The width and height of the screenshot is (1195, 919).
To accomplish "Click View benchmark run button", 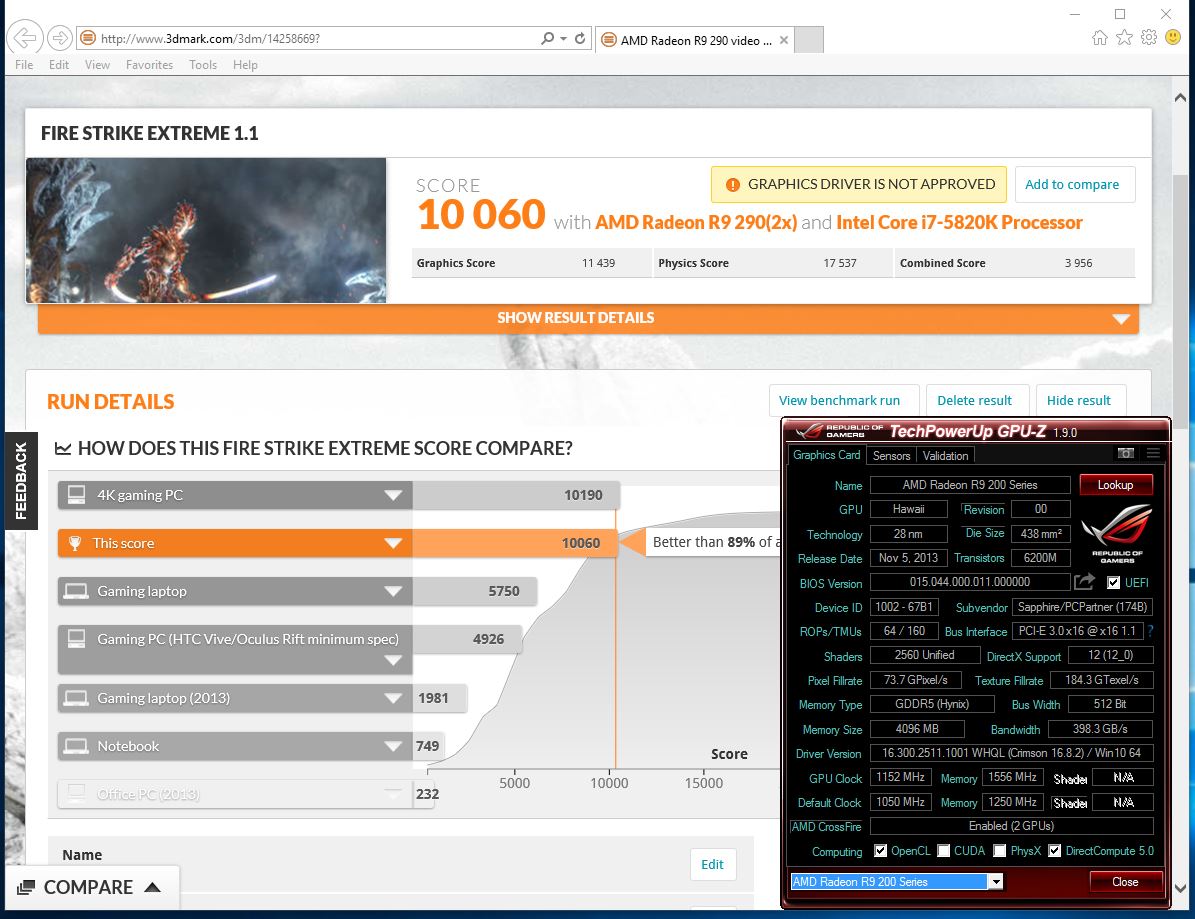I will tap(844, 401).
